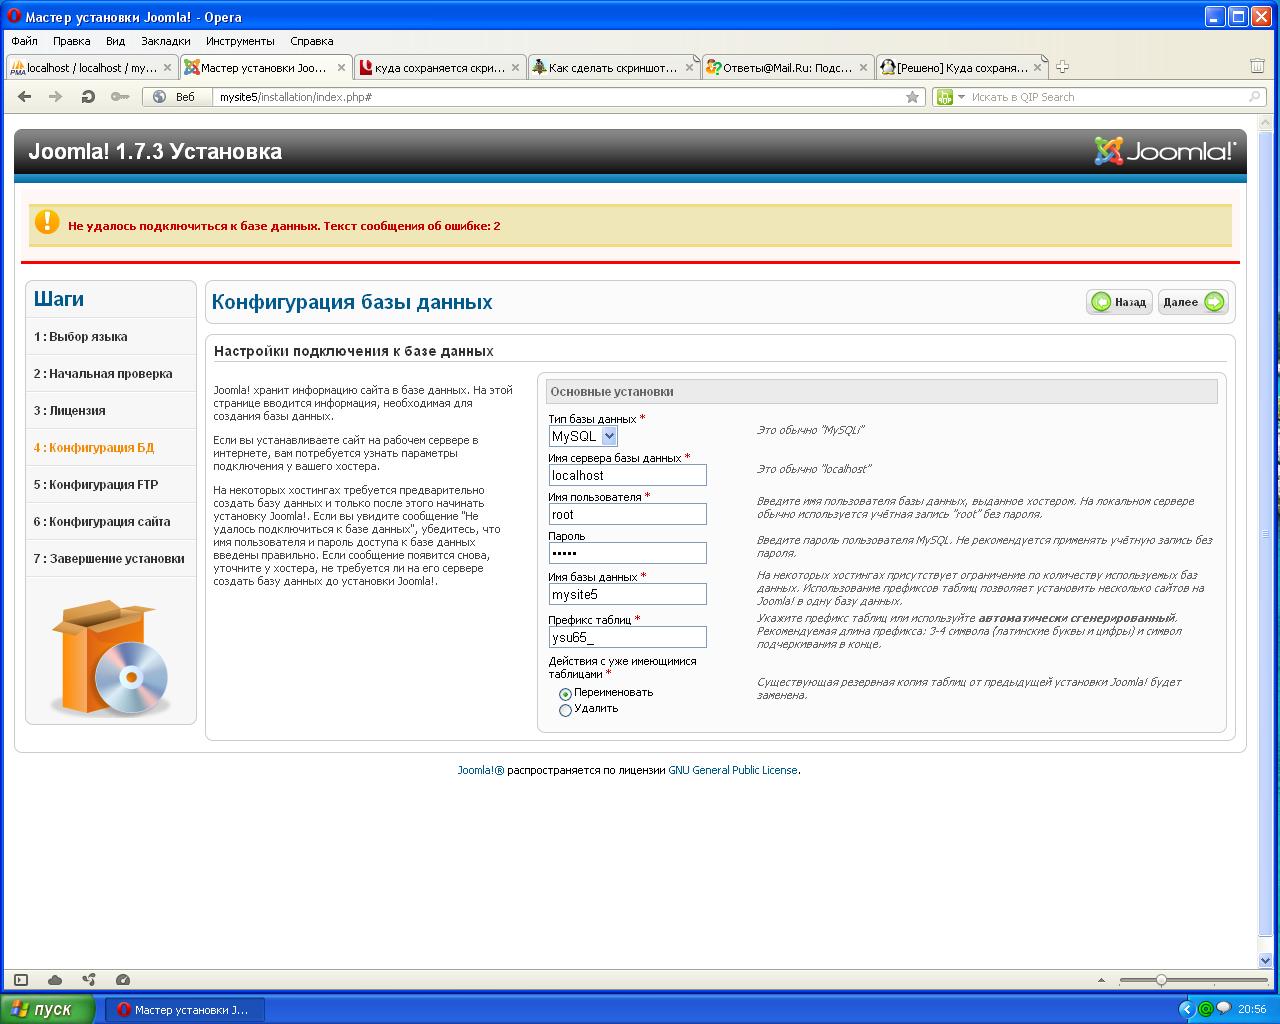Close the 'Ответы@Mail.Ru' tab
Viewport: 1280px width, 1024px height.
(863, 68)
